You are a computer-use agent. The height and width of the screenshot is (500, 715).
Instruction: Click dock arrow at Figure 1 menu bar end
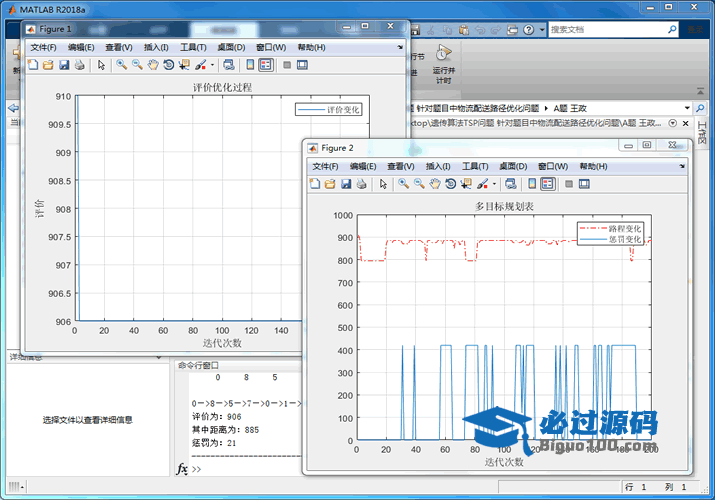400,47
